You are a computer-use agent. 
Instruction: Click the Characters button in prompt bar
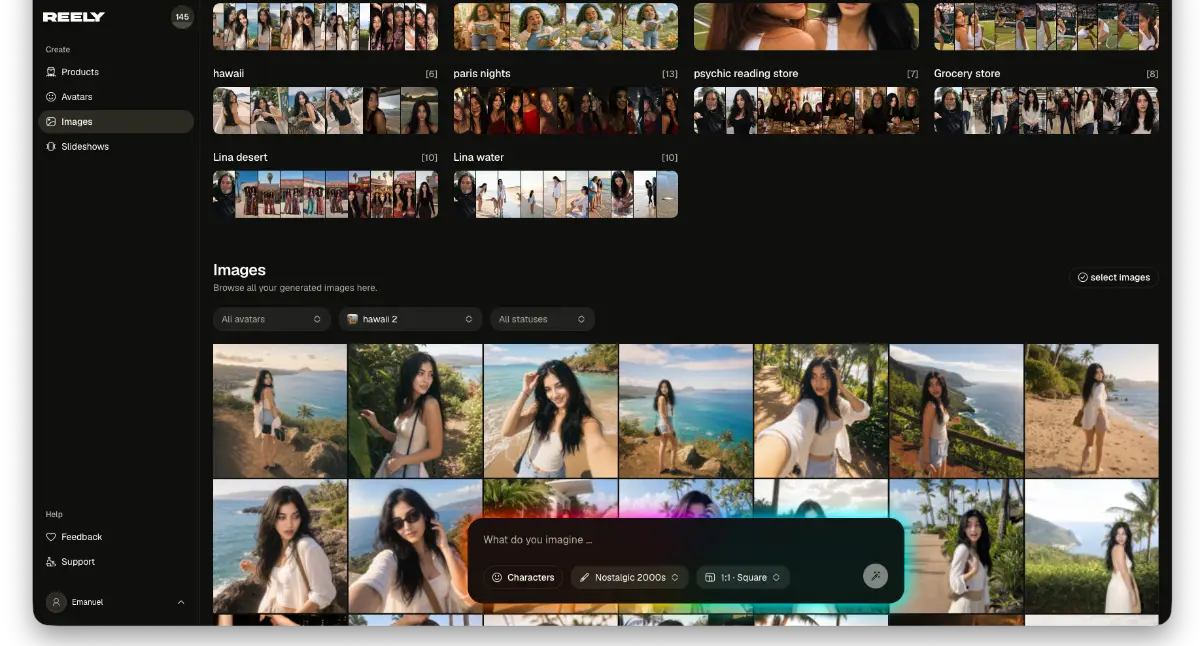point(523,577)
